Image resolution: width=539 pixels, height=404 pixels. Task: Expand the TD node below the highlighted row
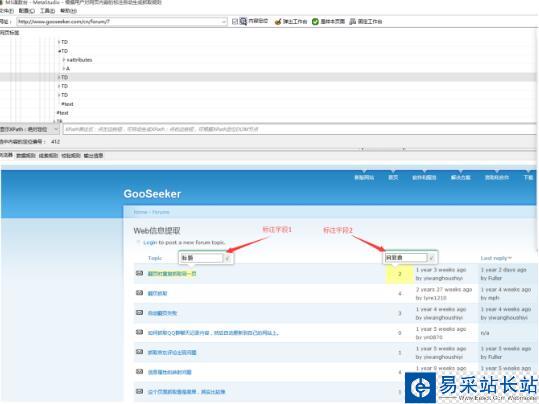click(59, 86)
